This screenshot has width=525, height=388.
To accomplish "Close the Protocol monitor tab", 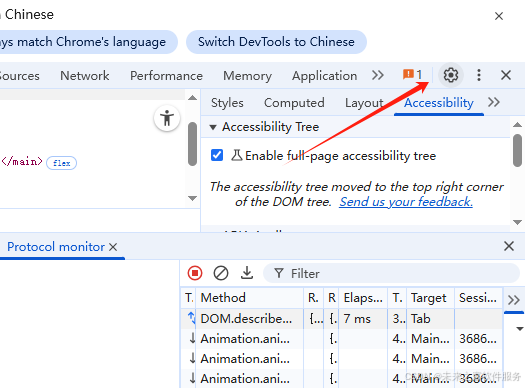I will [x=113, y=247].
